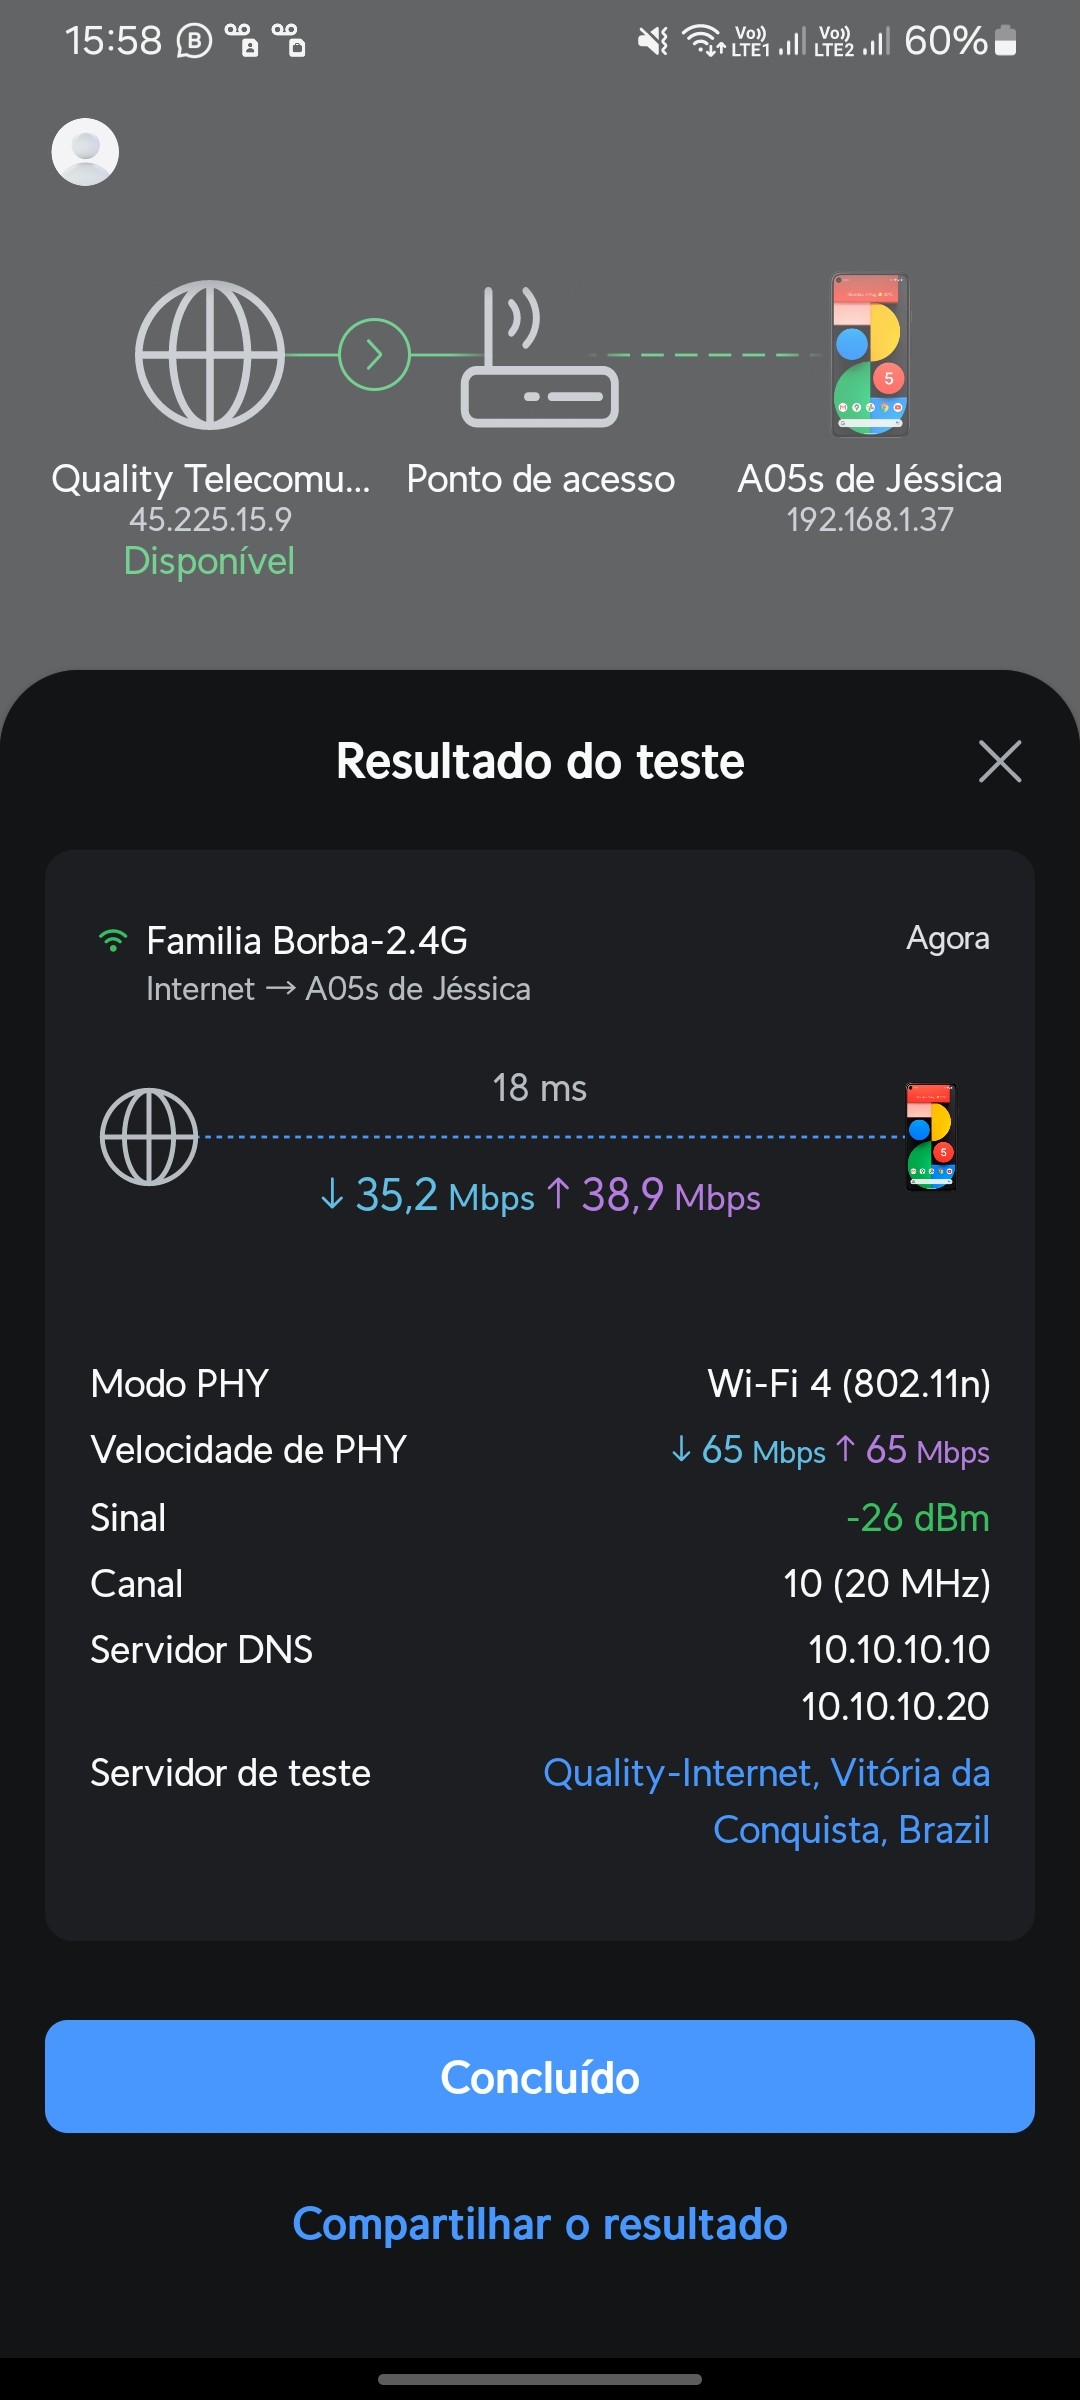Tap the green arrow circle connector
Viewport: 1080px width, 2400px height.
[x=374, y=355]
